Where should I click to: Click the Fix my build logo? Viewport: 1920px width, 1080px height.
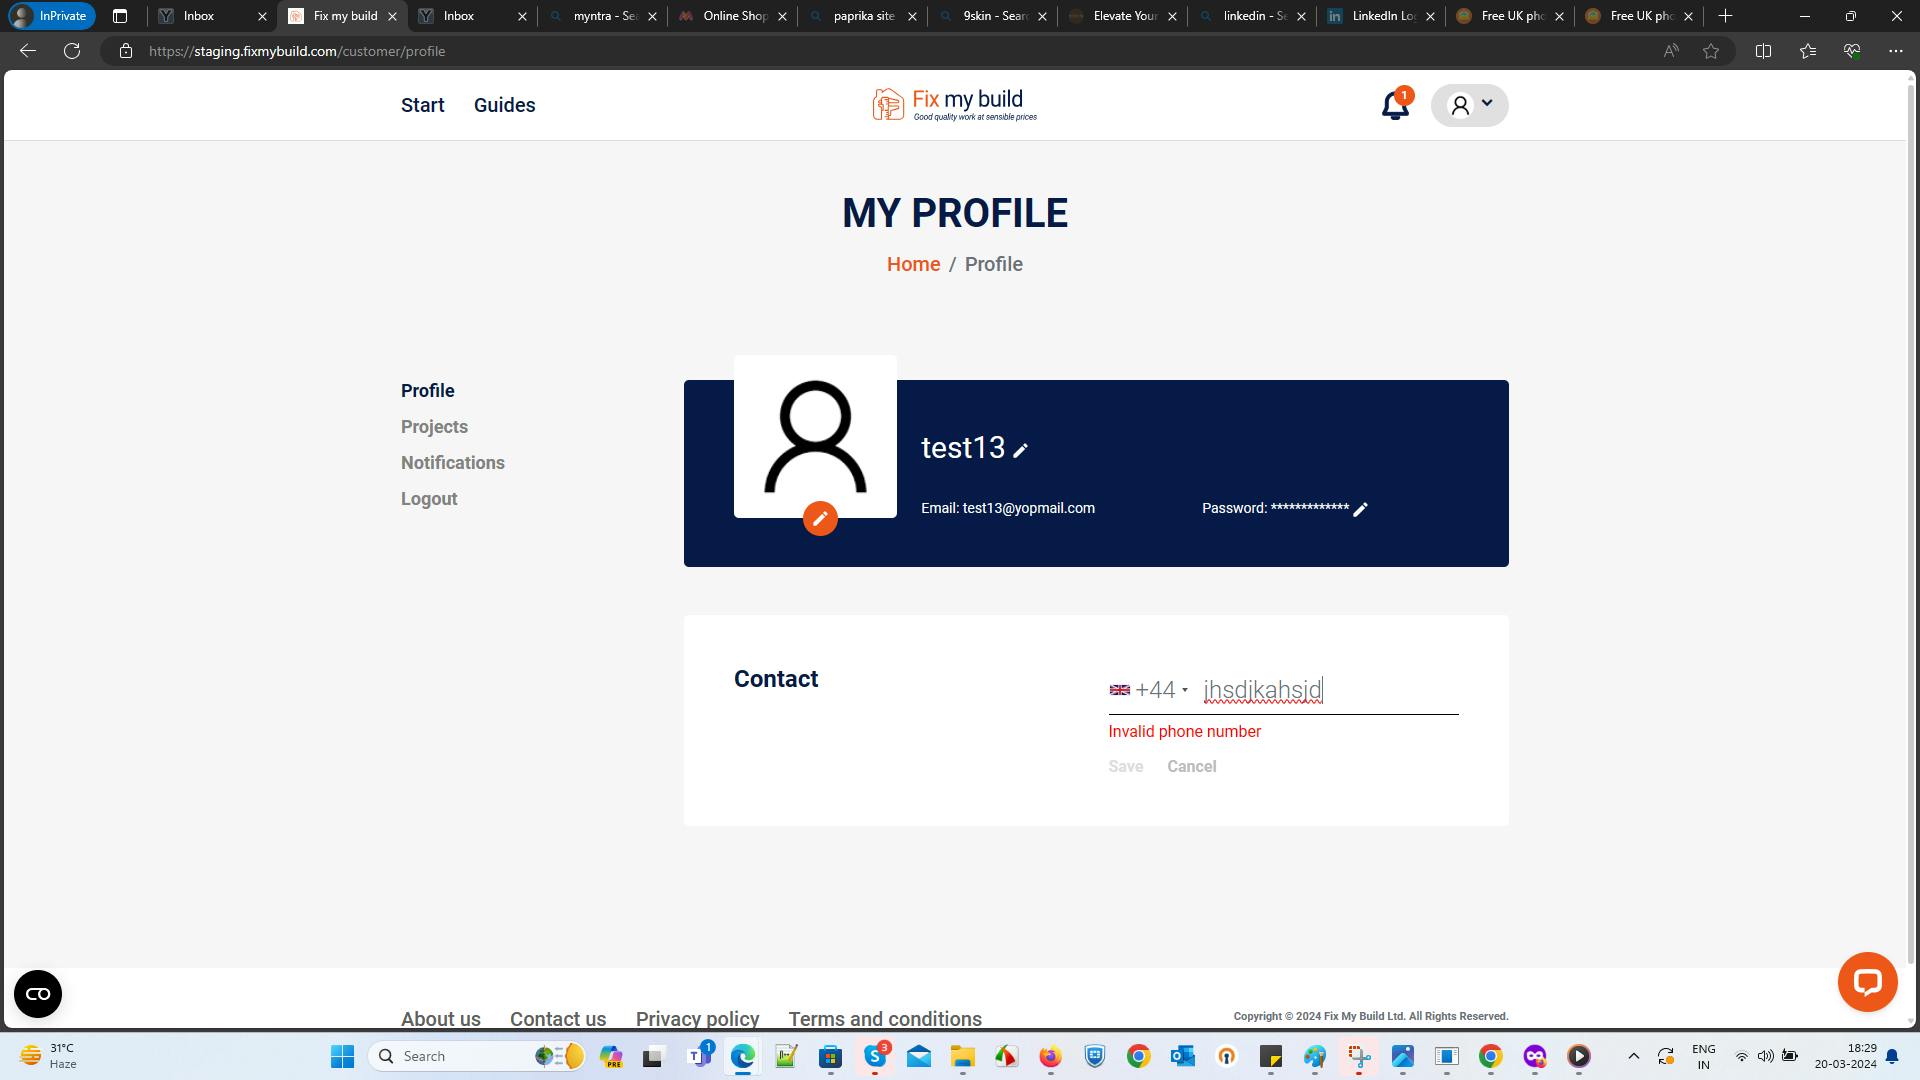[x=954, y=104]
